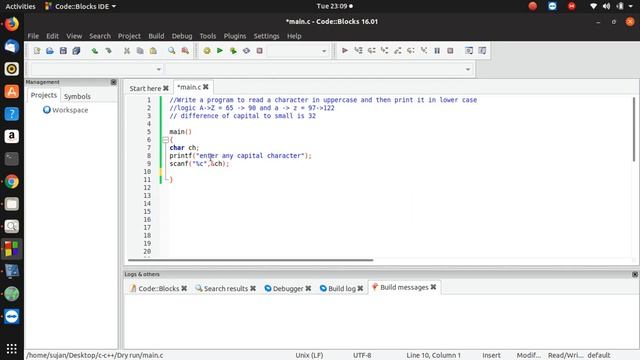The image size is (640, 360).
Task: Open the Settings menu
Action: (267, 36)
